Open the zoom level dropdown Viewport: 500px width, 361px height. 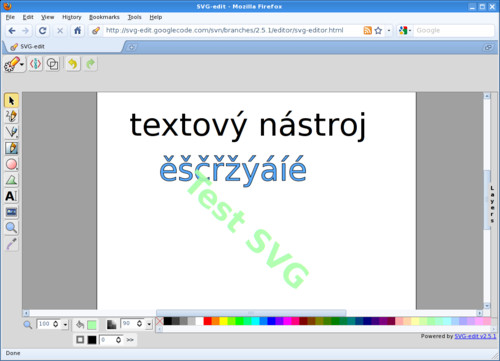coord(65,324)
